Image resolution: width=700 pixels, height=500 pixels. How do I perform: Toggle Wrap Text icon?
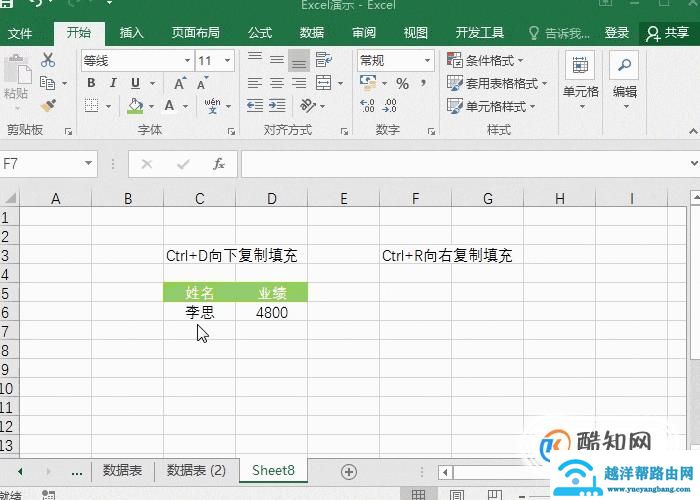click(324, 59)
